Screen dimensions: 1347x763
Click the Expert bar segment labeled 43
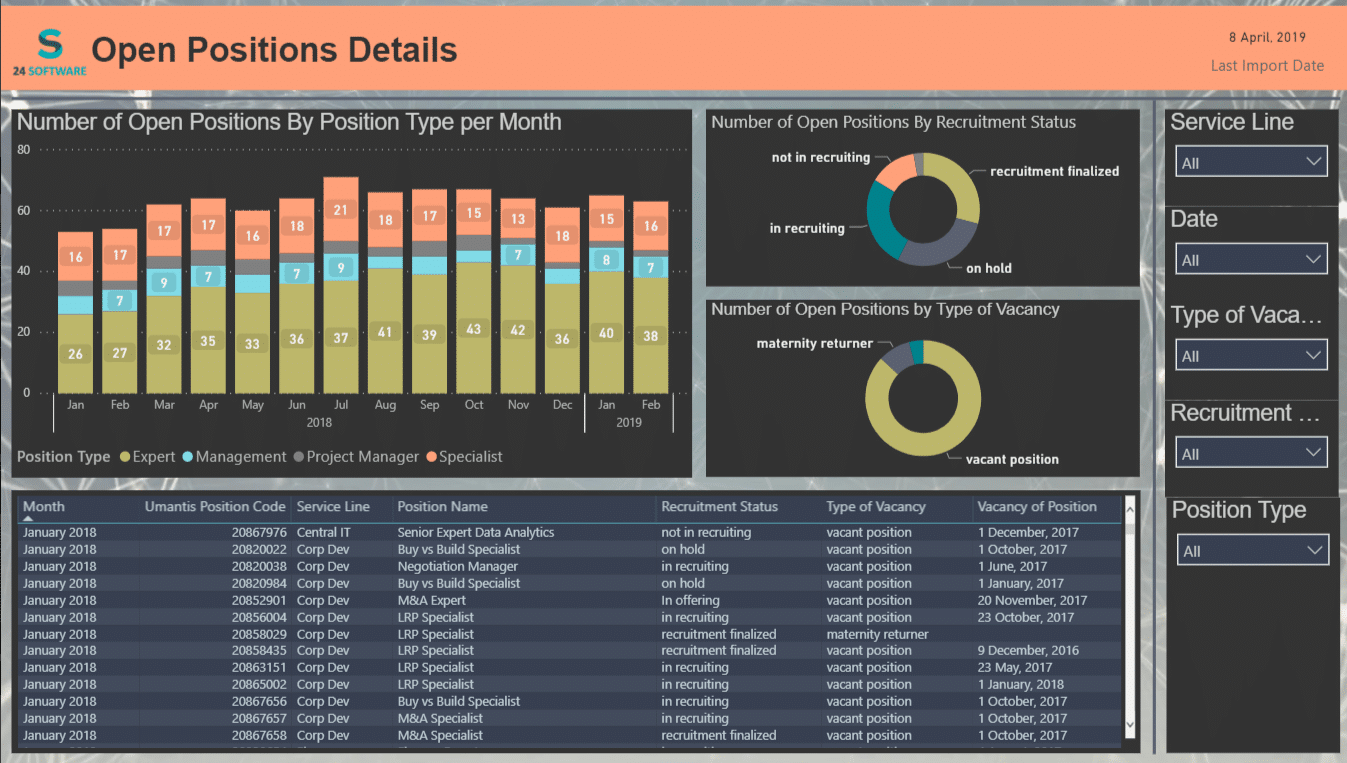coord(474,328)
